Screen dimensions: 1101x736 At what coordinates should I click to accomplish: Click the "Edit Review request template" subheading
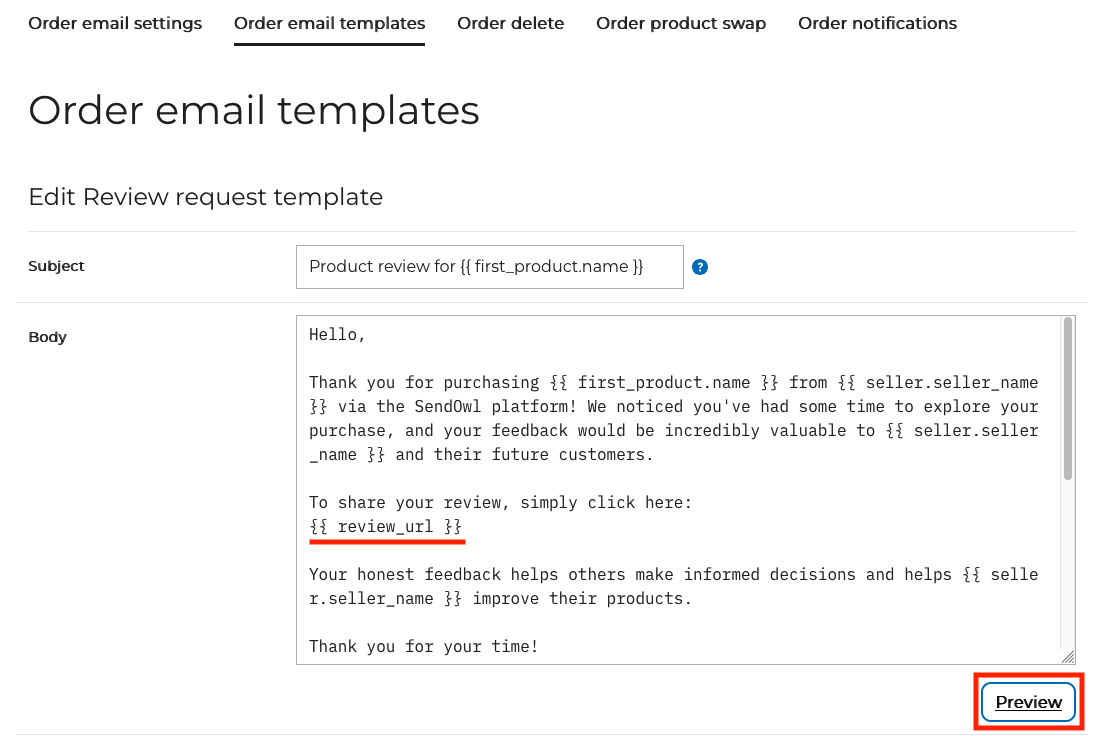pyautogui.click(x=206, y=197)
